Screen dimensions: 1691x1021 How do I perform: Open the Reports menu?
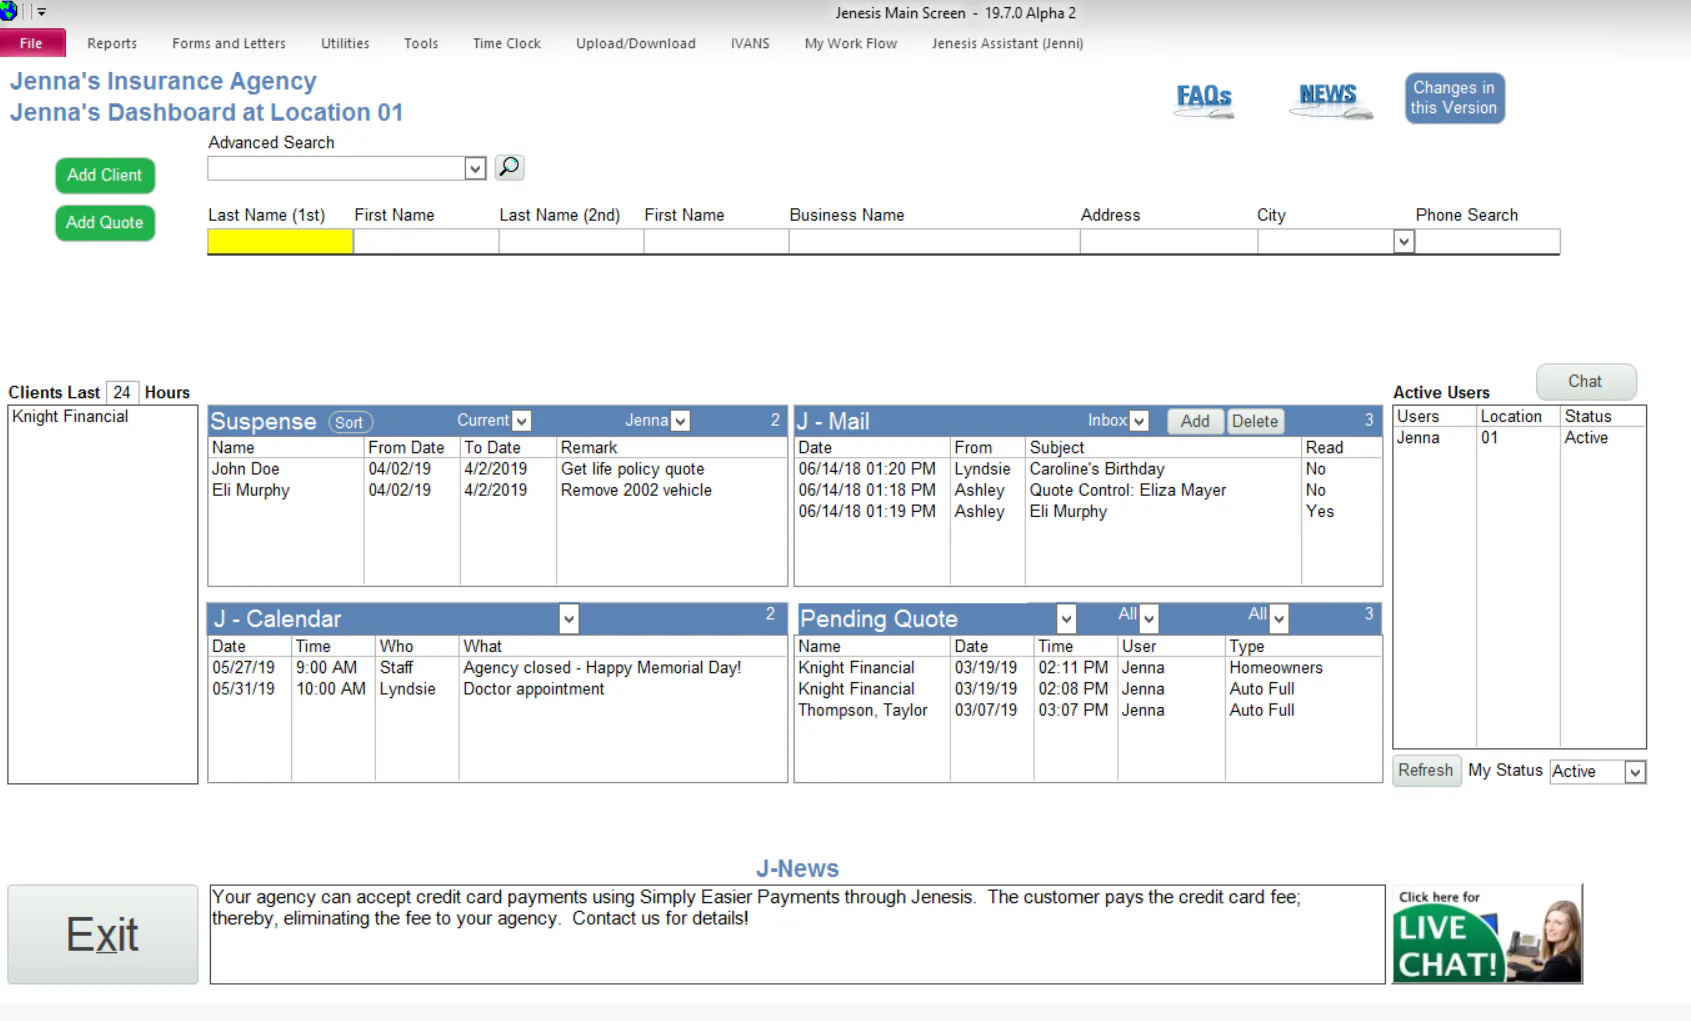[111, 43]
